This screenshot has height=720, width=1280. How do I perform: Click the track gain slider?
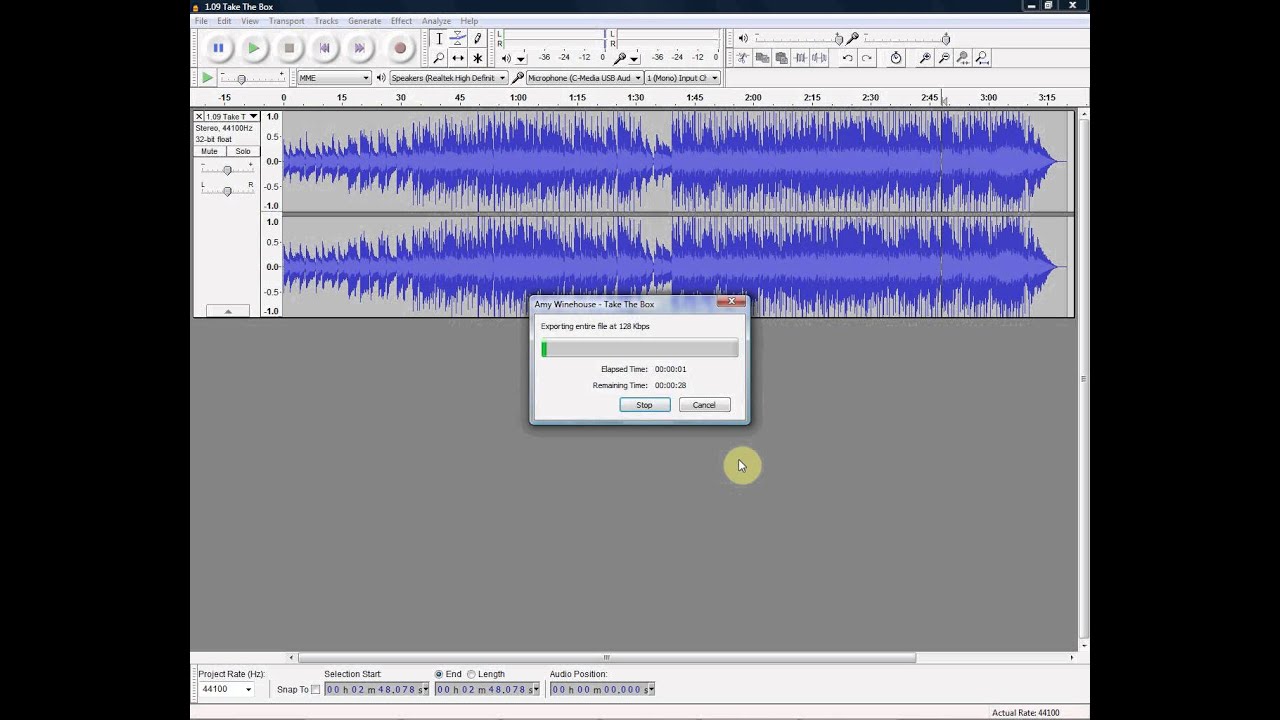point(227,170)
